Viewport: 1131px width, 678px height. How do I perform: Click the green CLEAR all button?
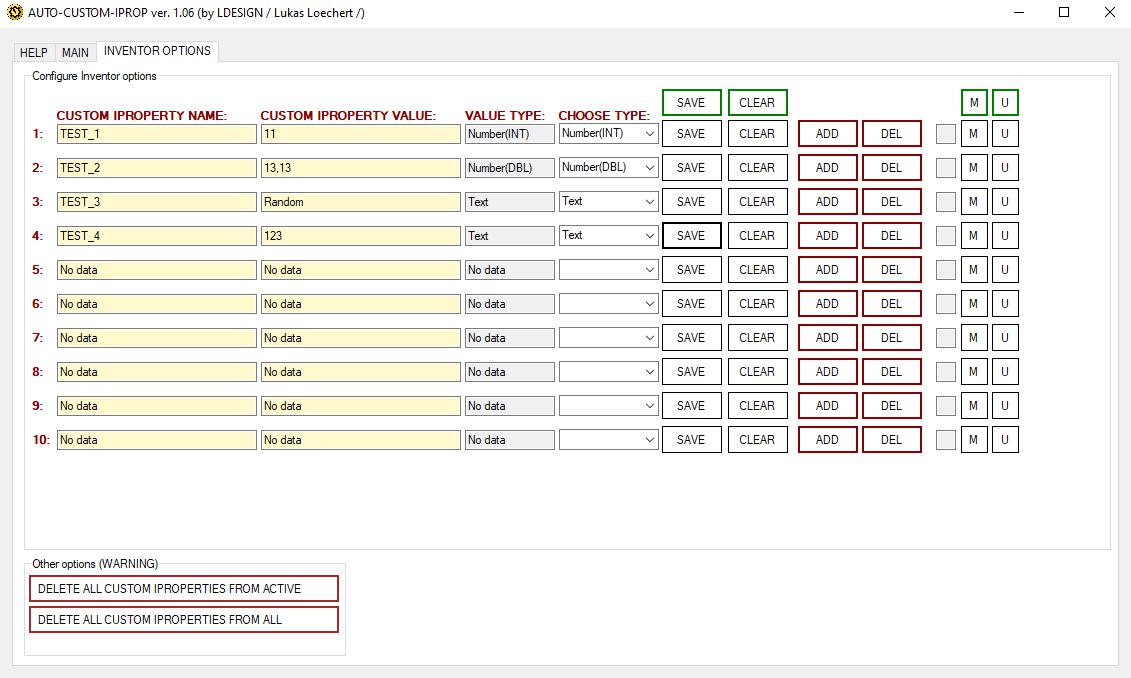tap(757, 102)
